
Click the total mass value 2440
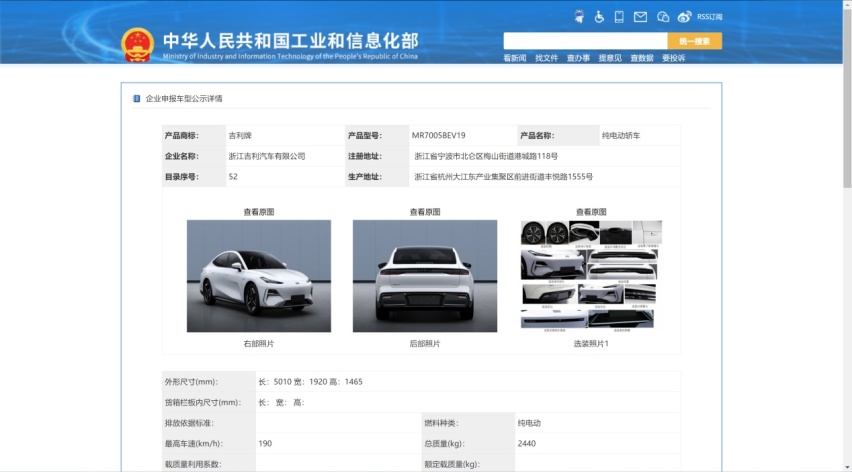tap(527, 443)
